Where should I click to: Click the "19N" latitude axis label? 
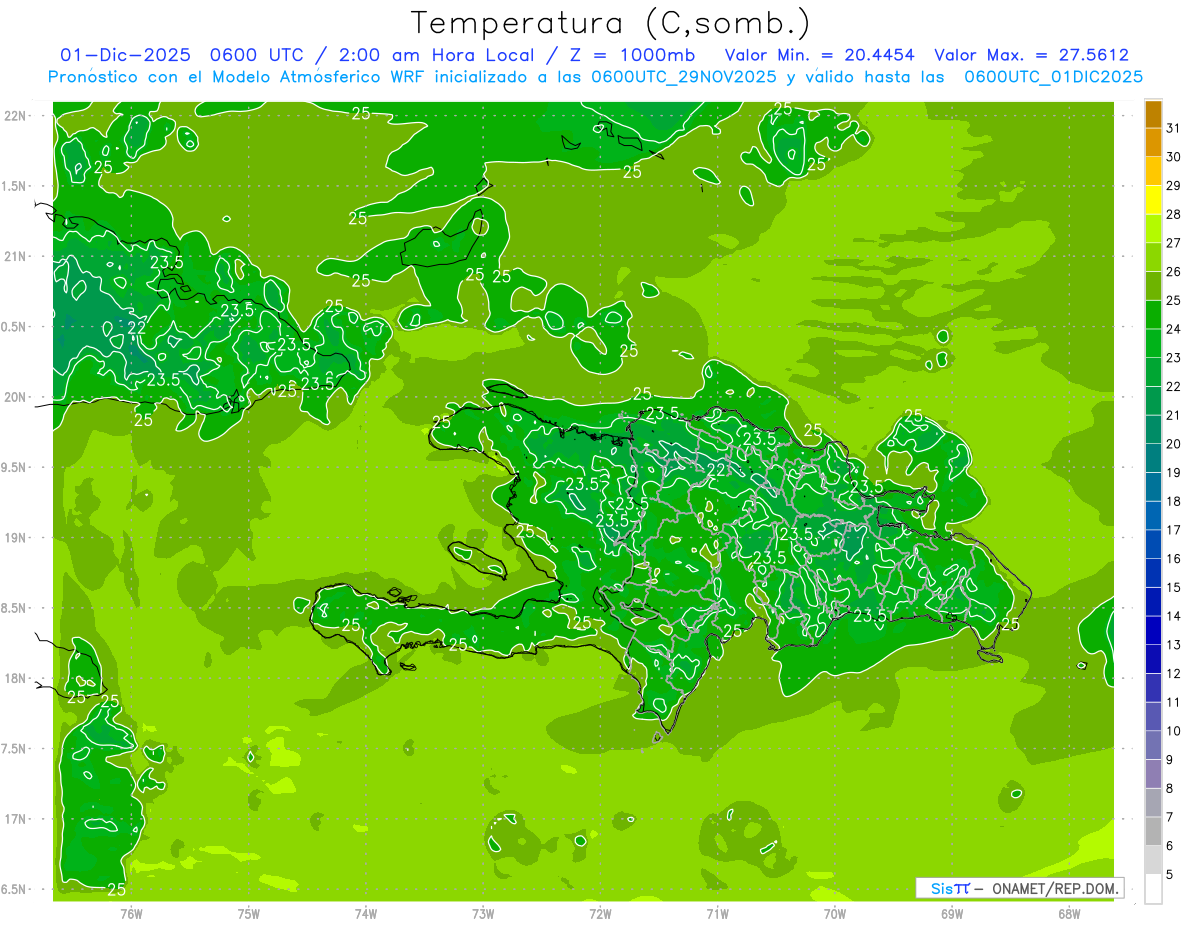[14, 538]
